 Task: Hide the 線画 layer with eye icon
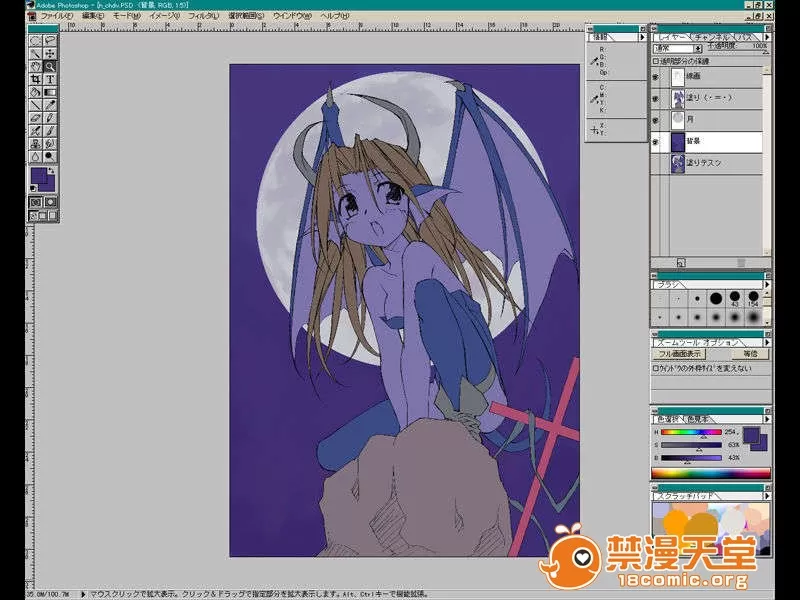click(x=656, y=76)
